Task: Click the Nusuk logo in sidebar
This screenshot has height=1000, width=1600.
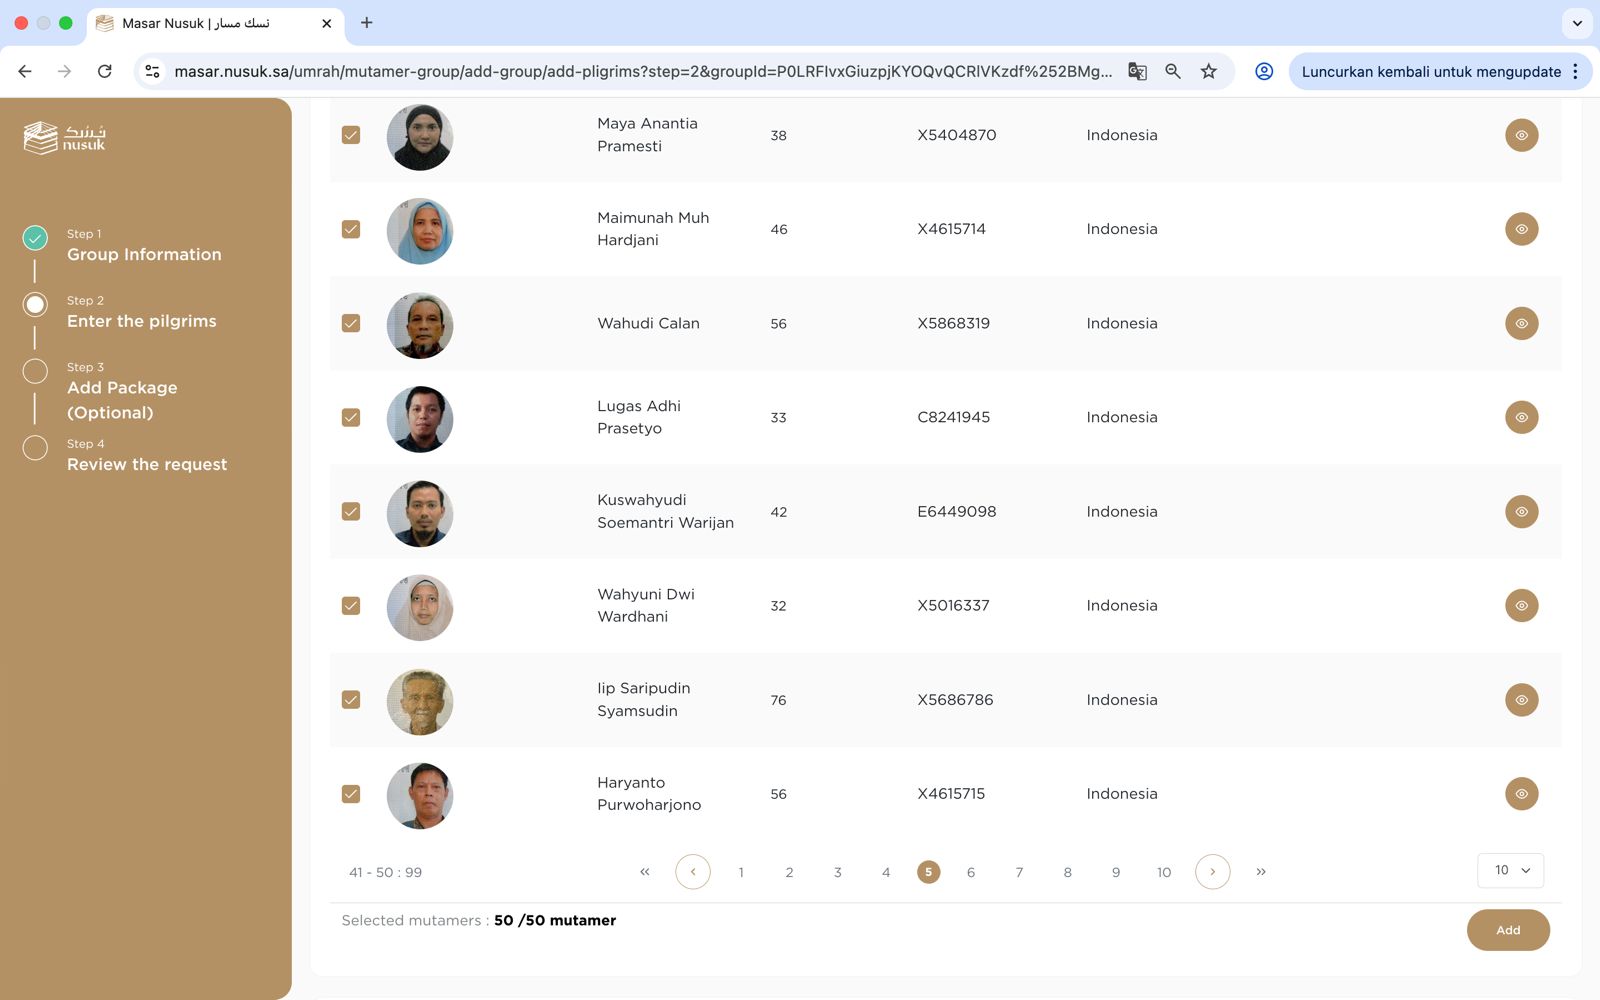Action: [x=65, y=138]
